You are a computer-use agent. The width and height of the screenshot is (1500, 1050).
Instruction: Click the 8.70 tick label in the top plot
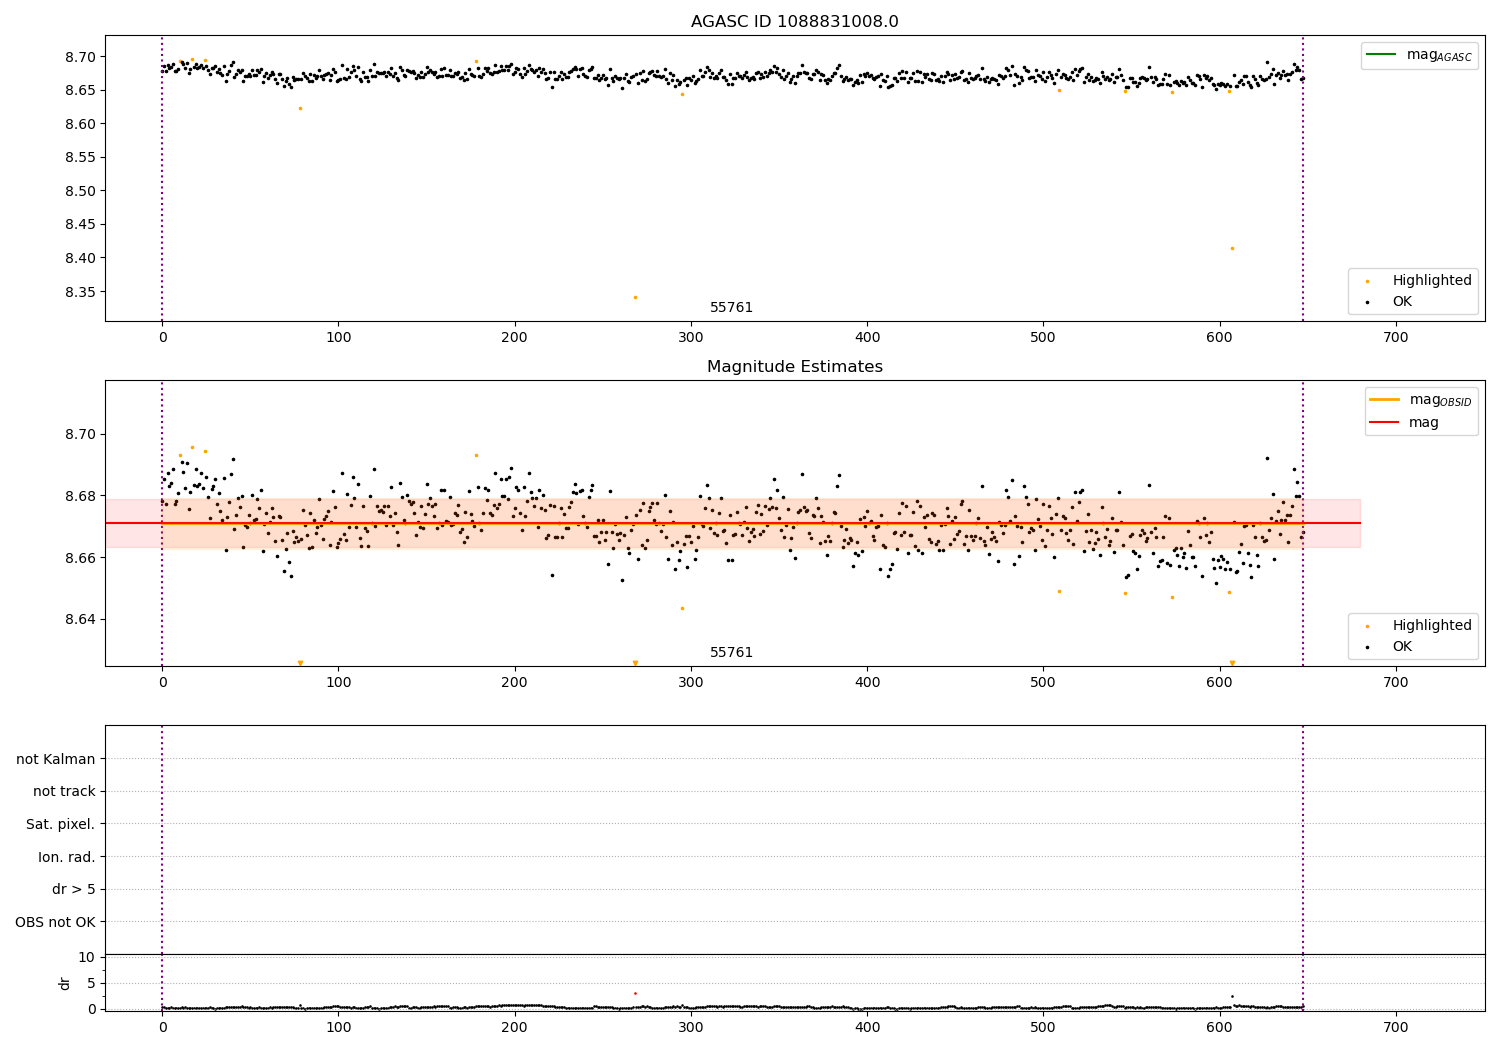point(79,57)
